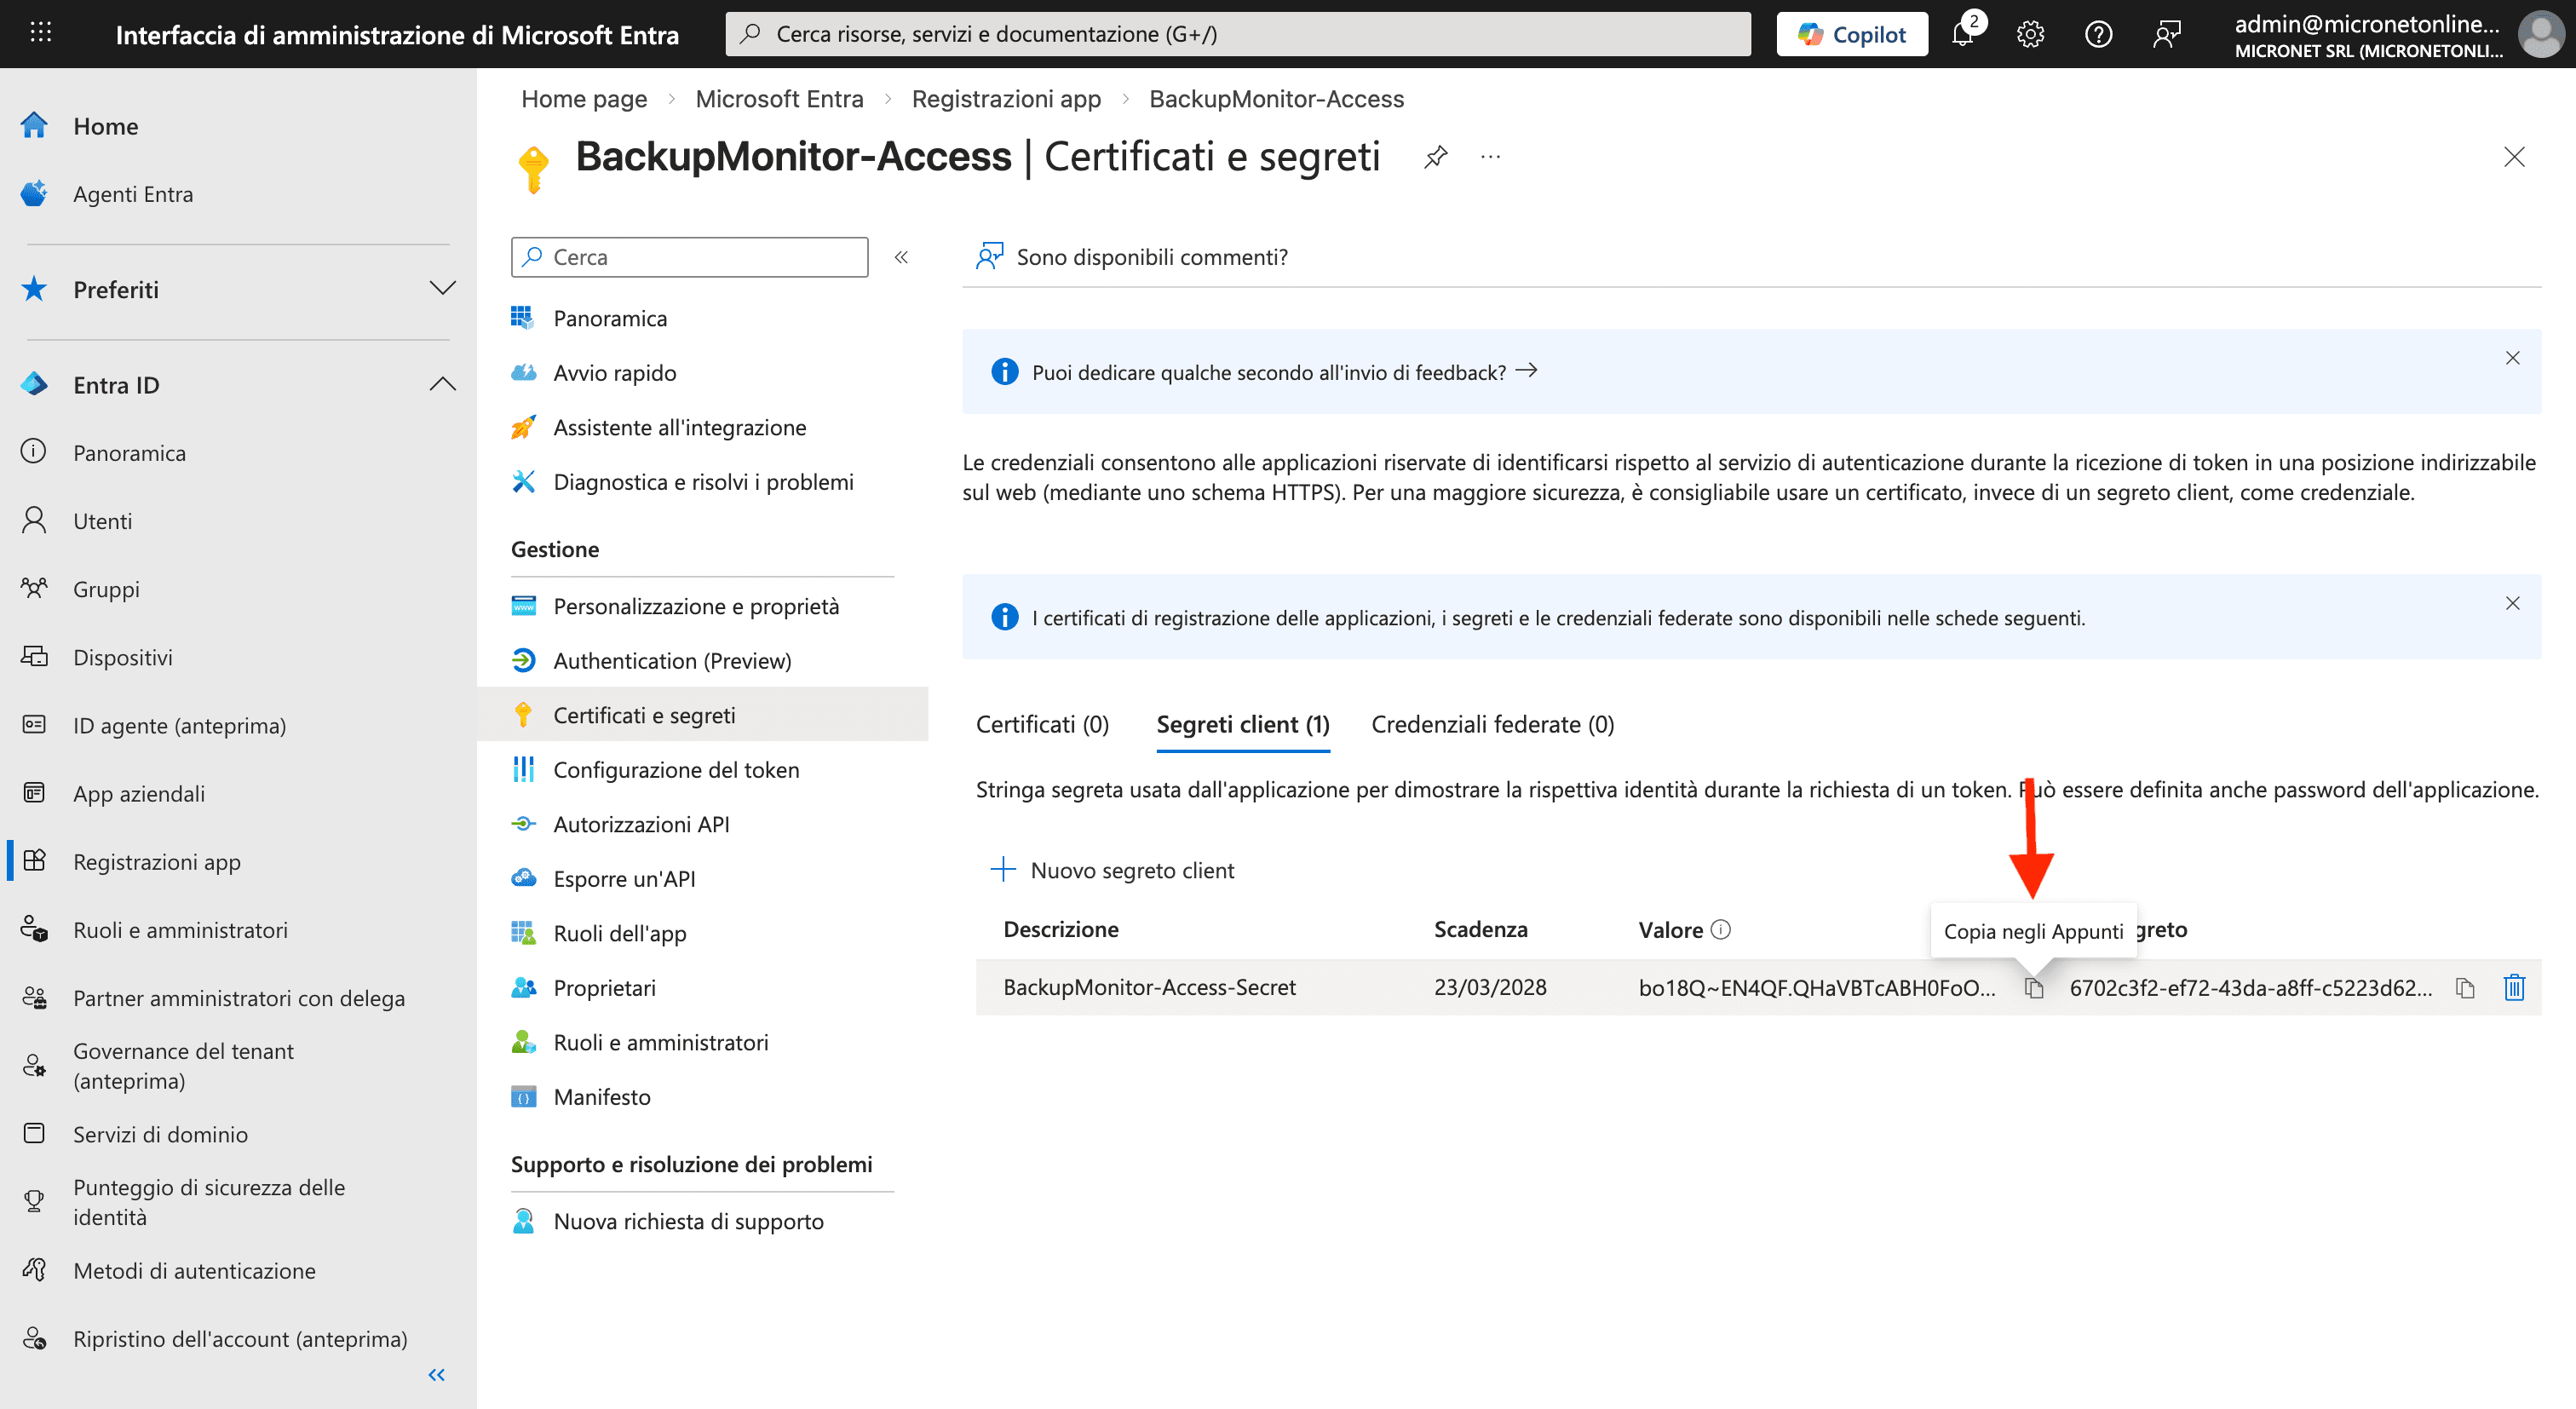
Task: Show info tooltip next to Valore
Action: tap(1721, 929)
